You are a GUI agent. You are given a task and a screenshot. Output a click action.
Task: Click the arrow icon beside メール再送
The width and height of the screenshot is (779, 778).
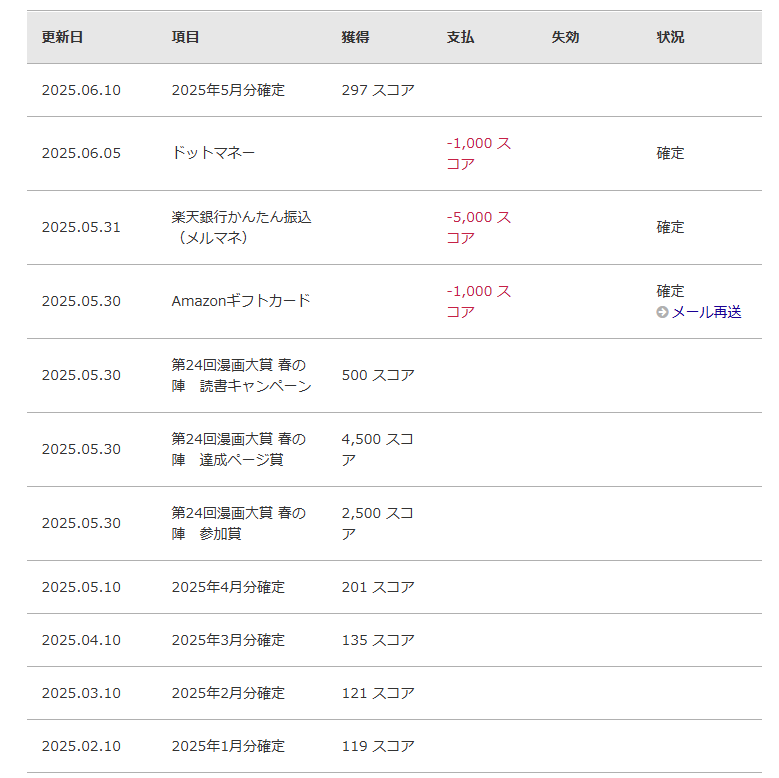coord(662,312)
